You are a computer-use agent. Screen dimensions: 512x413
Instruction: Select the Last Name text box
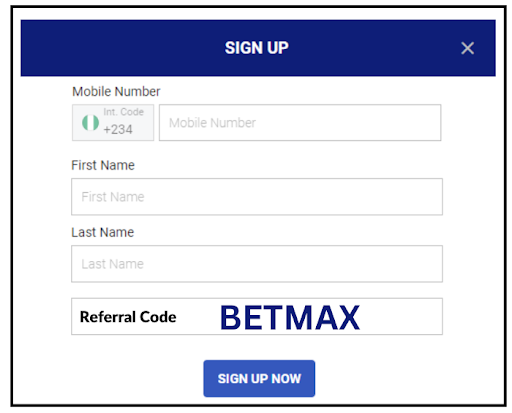click(257, 264)
